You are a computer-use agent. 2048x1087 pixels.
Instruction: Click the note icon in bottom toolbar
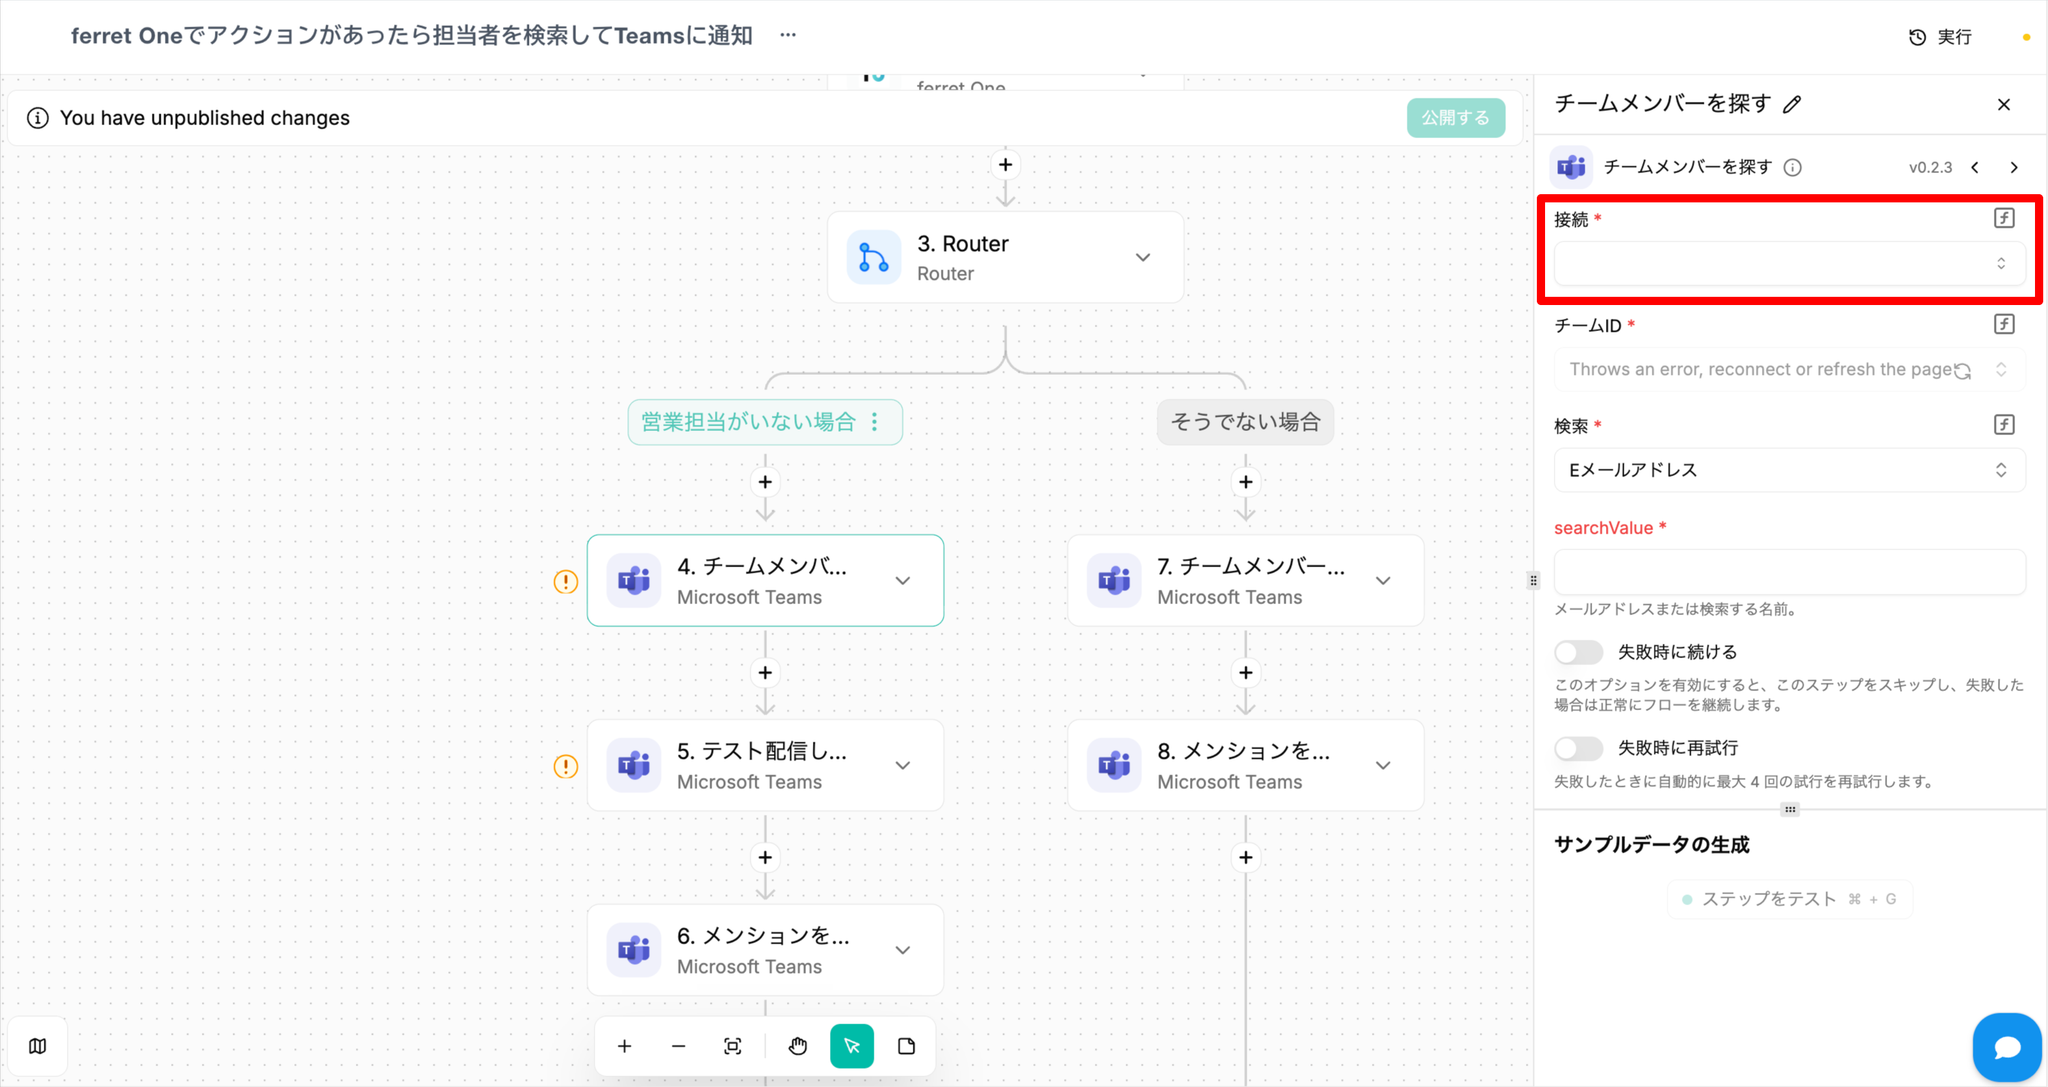(907, 1046)
